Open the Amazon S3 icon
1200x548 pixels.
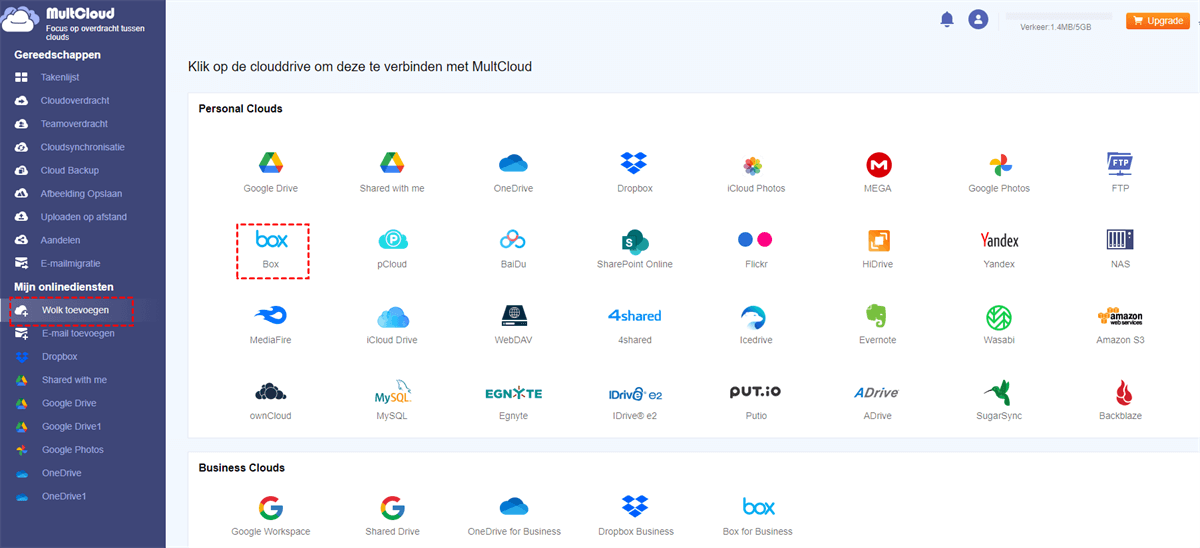pyautogui.click(x=1119, y=317)
